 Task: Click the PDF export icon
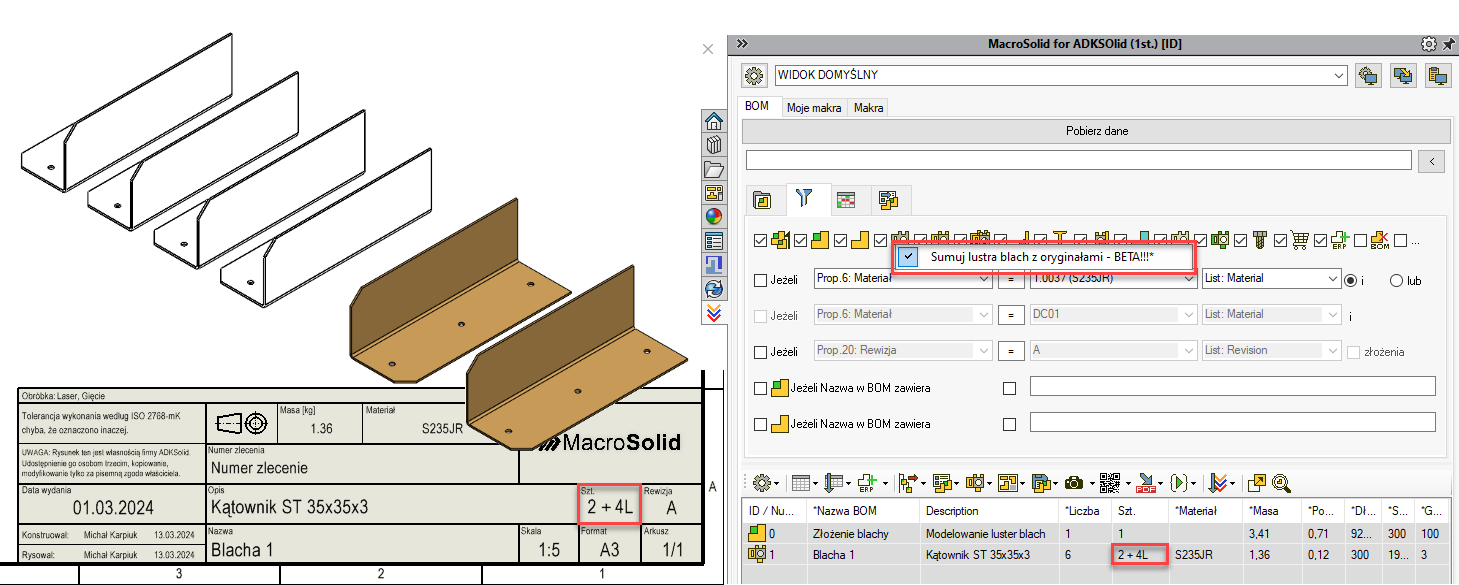point(1146,483)
